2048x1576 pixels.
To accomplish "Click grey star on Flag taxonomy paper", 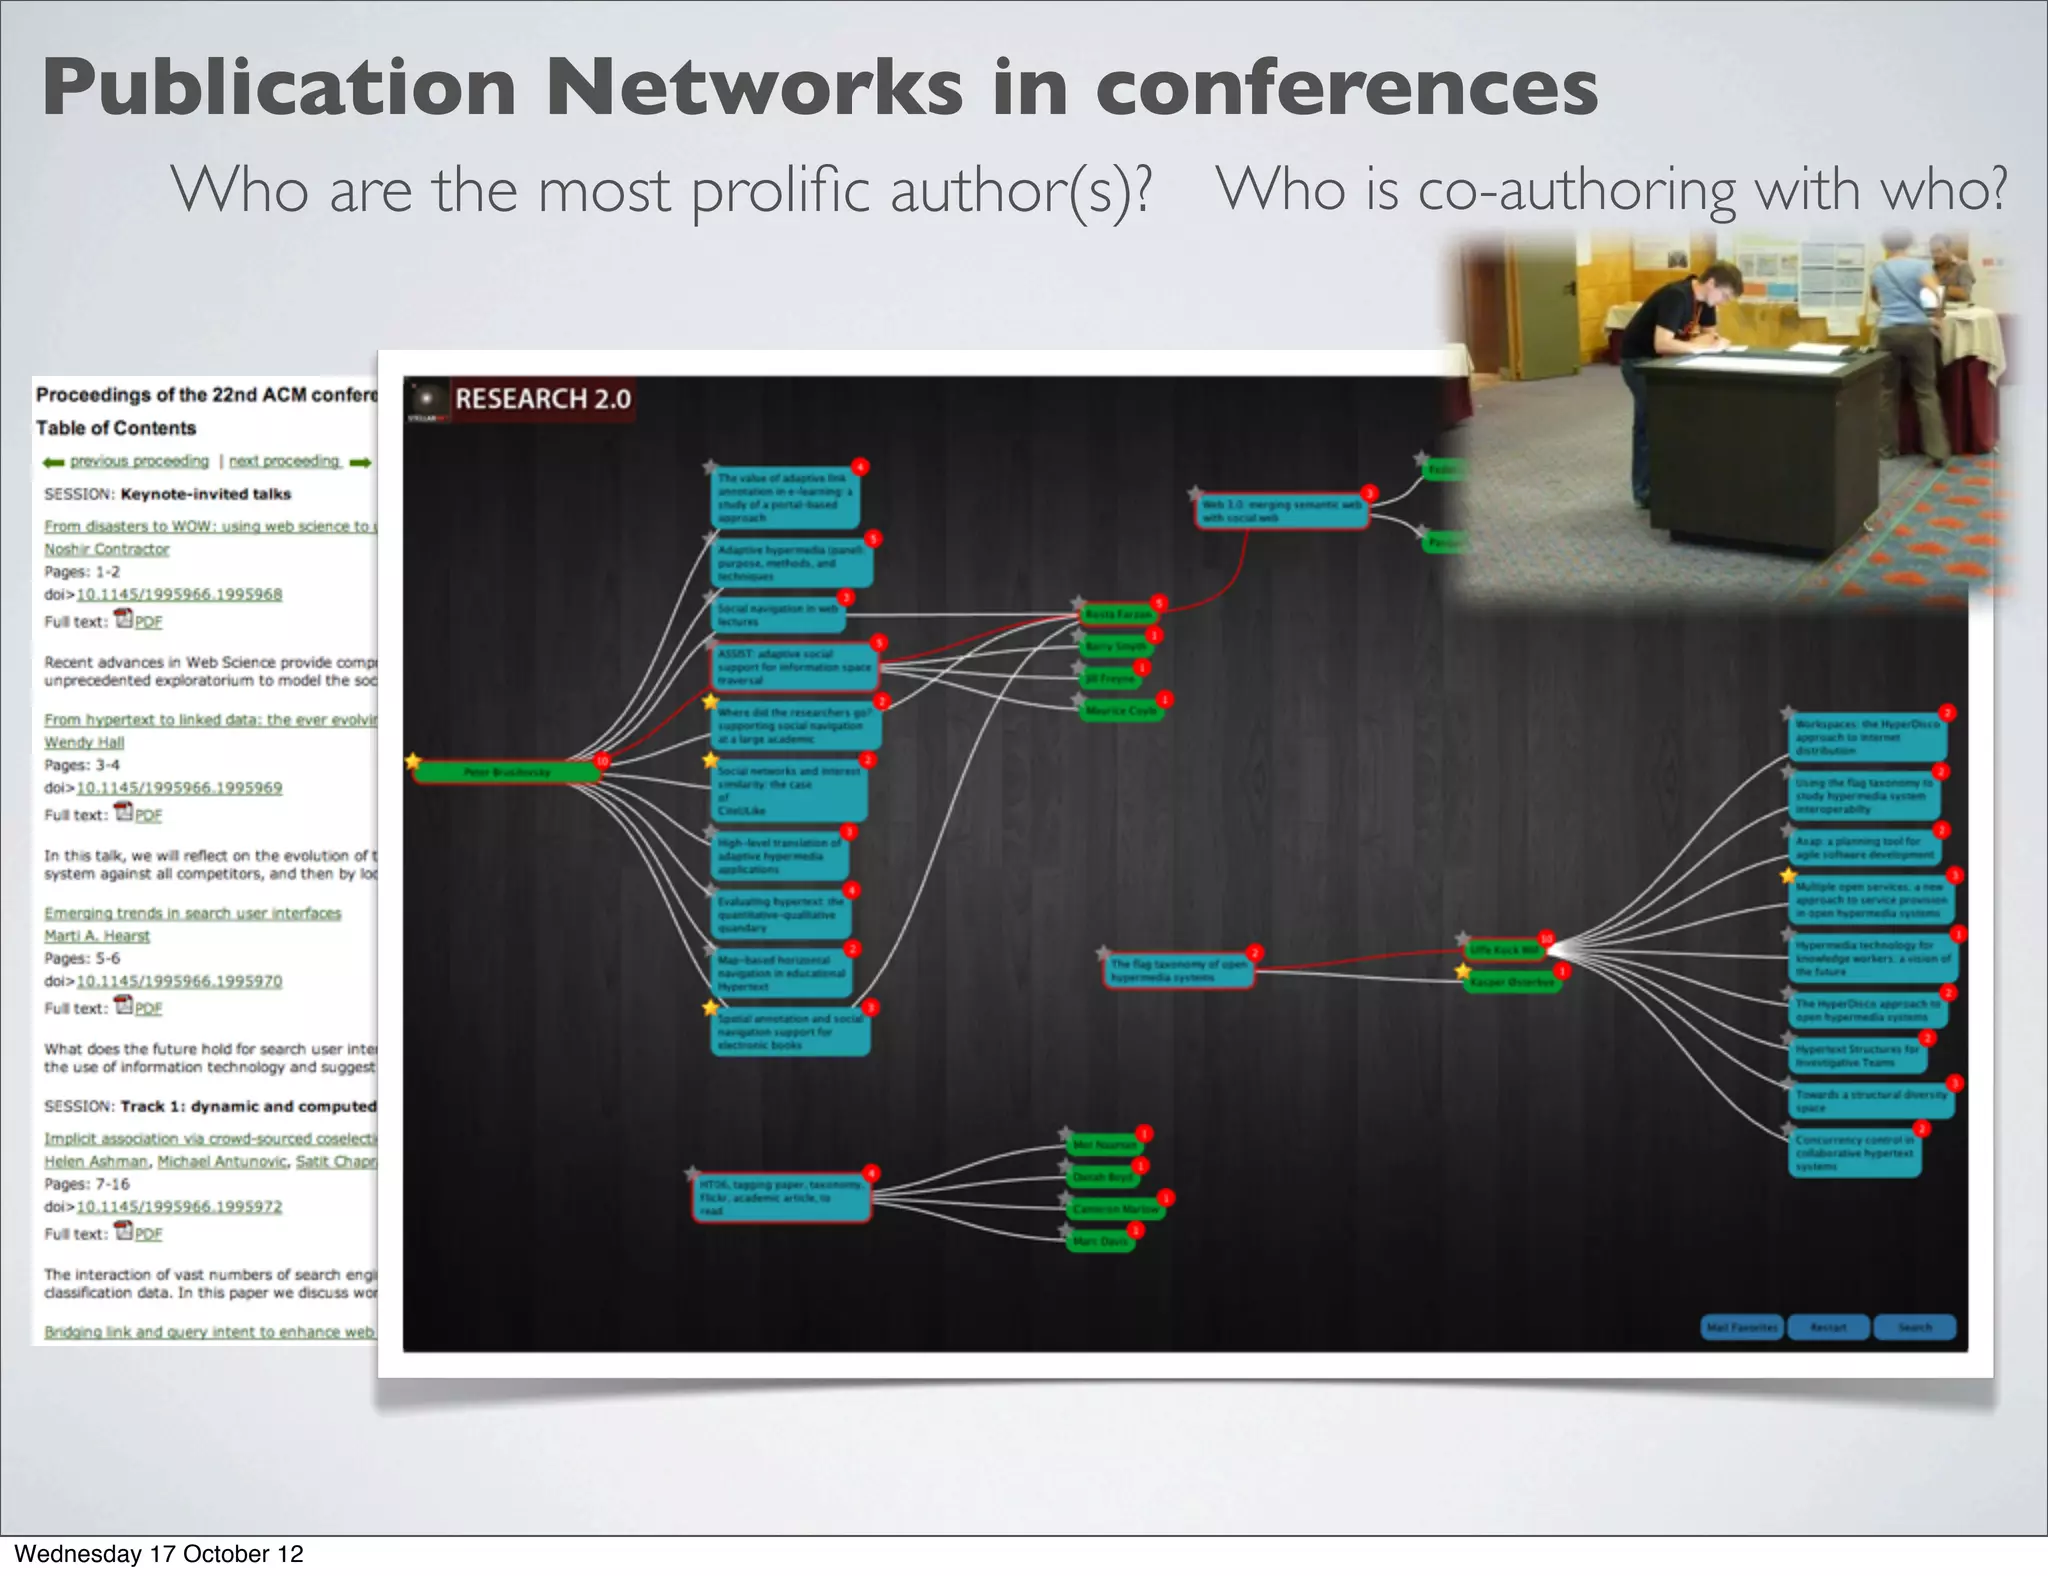I will (x=1103, y=952).
